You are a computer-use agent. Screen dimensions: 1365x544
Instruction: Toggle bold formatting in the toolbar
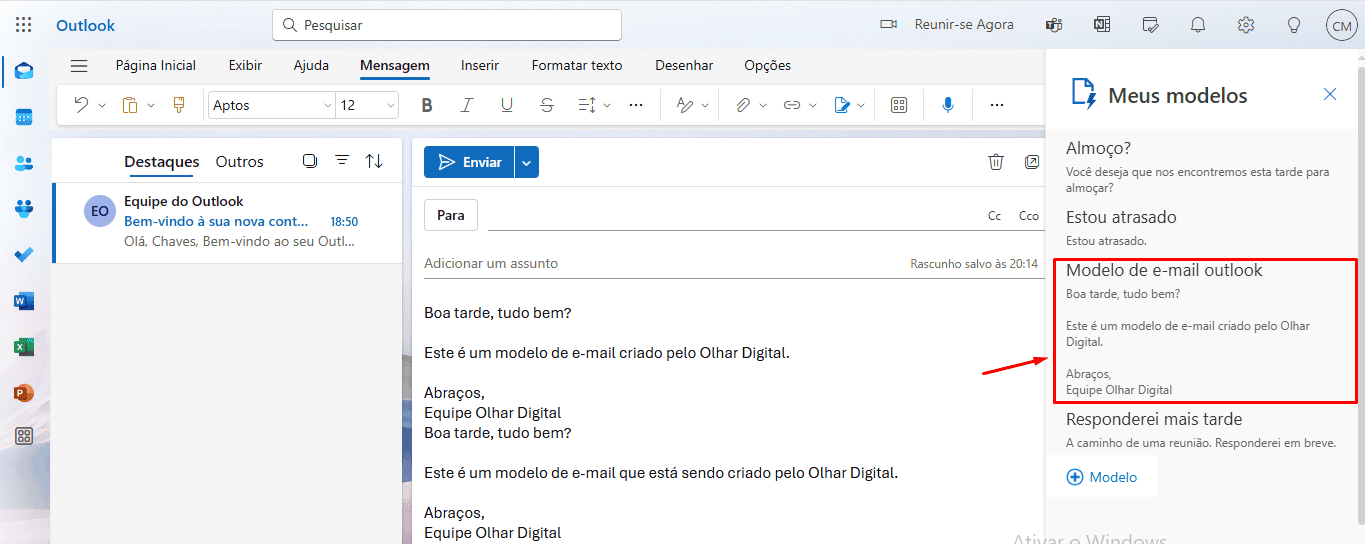click(x=427, y=105)
